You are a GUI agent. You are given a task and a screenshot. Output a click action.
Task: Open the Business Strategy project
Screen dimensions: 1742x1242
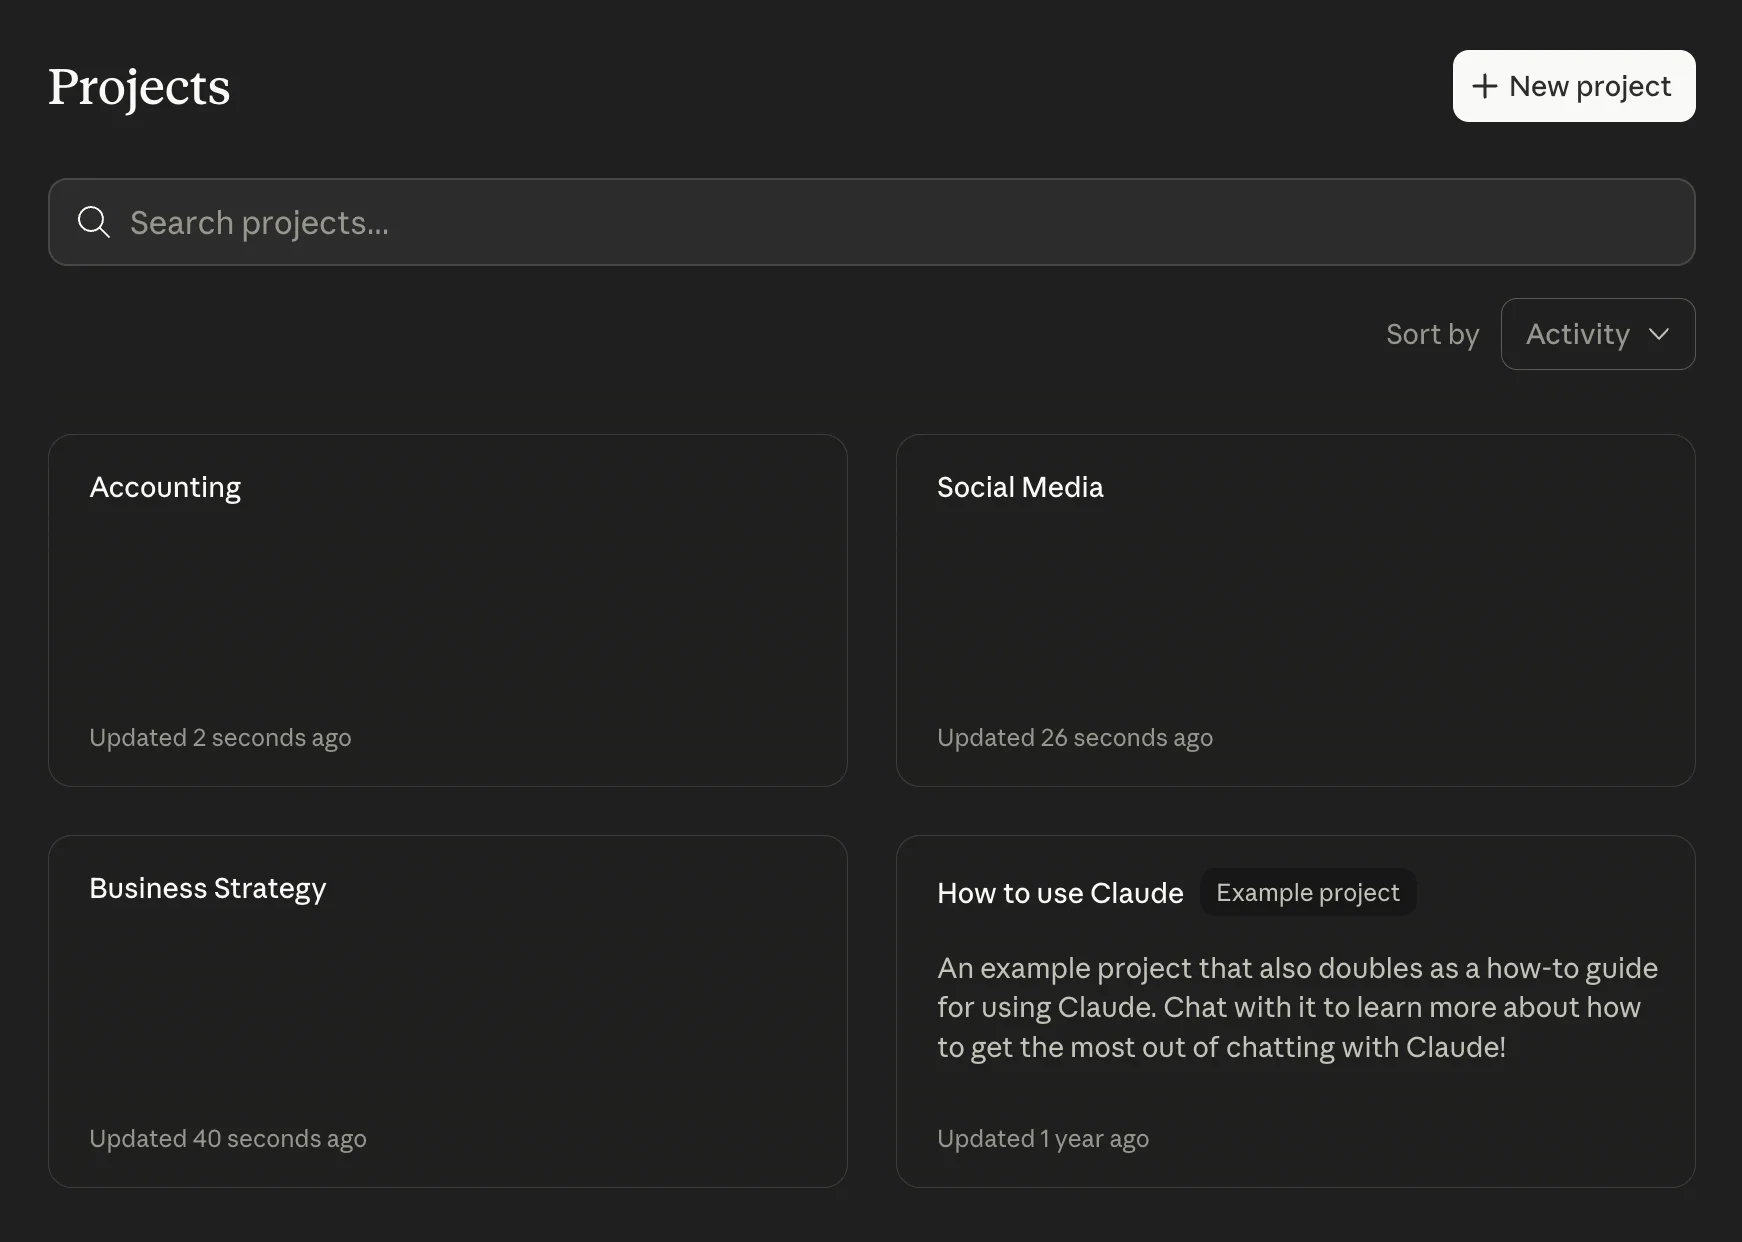[x=448, y=1011]
